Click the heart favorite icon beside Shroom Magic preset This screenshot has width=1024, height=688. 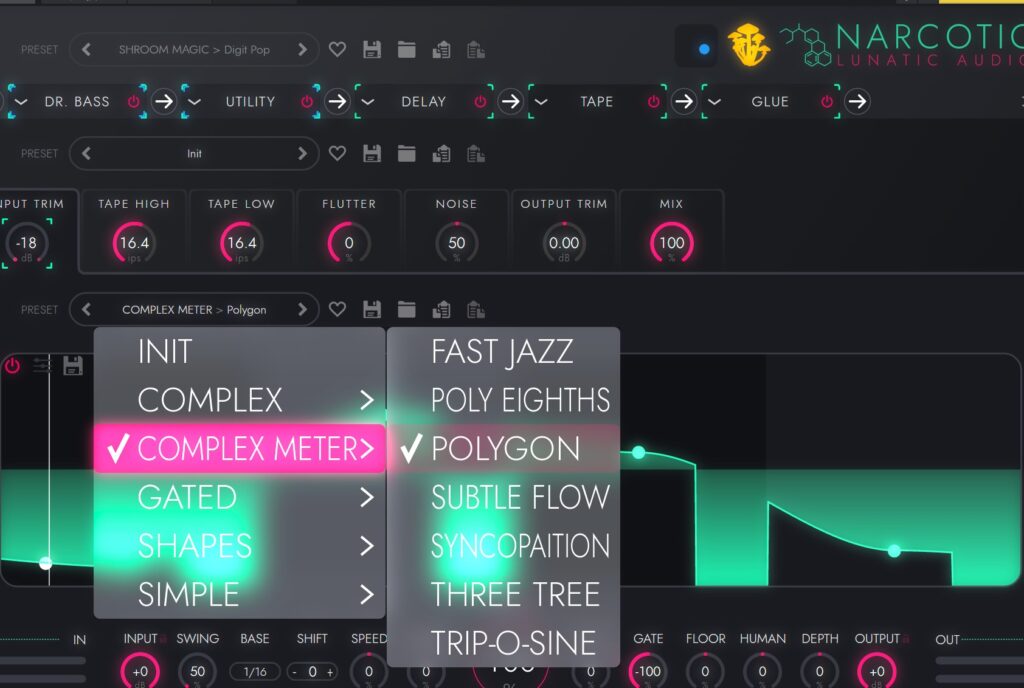coord(337,49)
